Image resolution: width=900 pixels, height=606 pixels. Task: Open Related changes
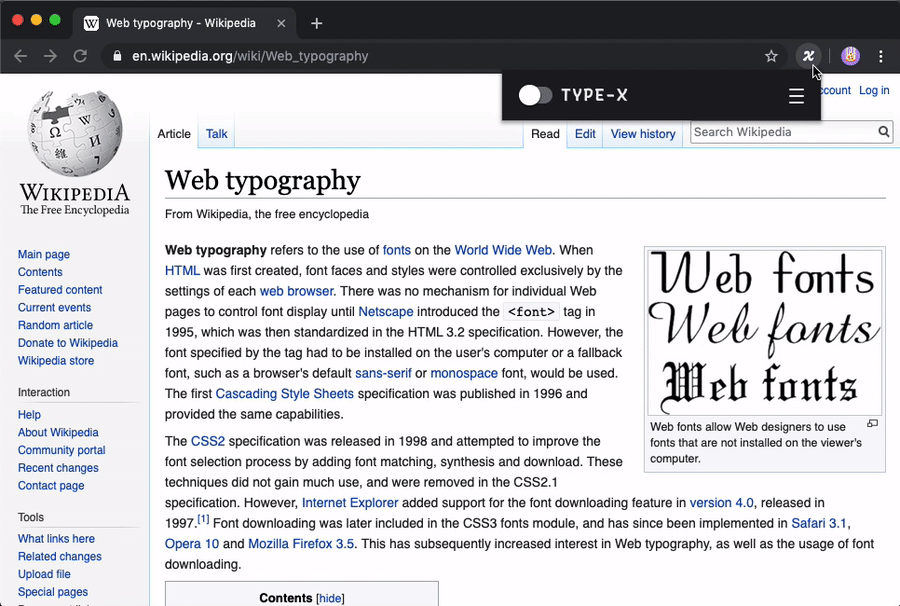[60, 557]
